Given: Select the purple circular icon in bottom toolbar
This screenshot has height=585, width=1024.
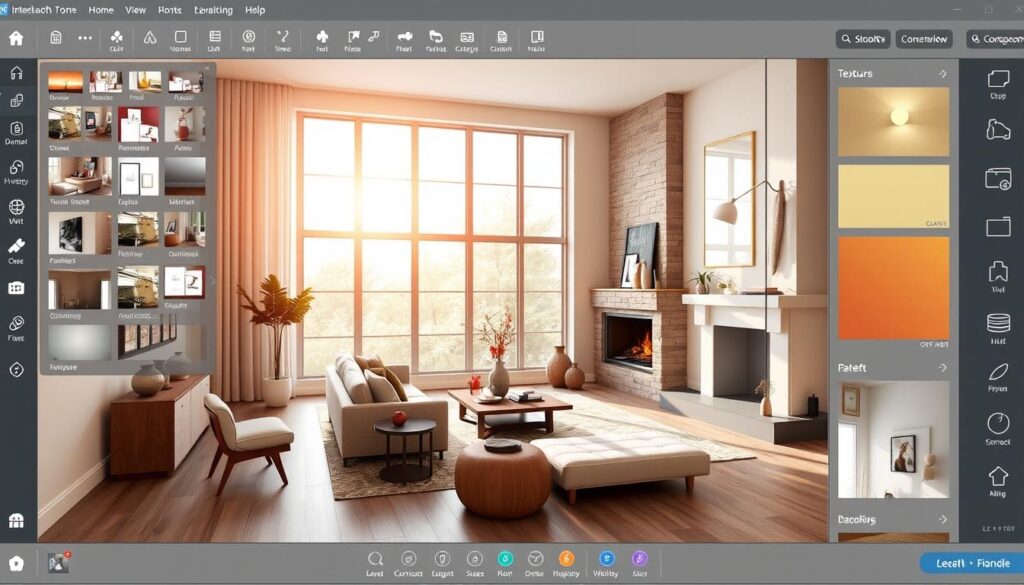Looking at the screenshot, I should click(x=640, y=559).
